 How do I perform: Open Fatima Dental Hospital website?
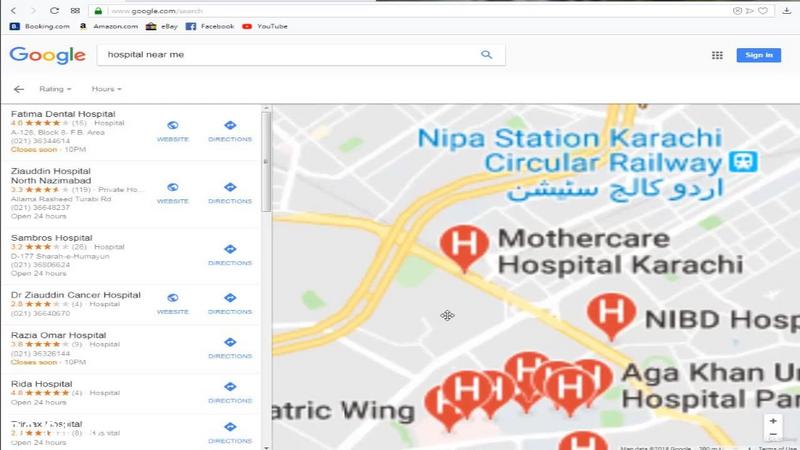point(173,131)
